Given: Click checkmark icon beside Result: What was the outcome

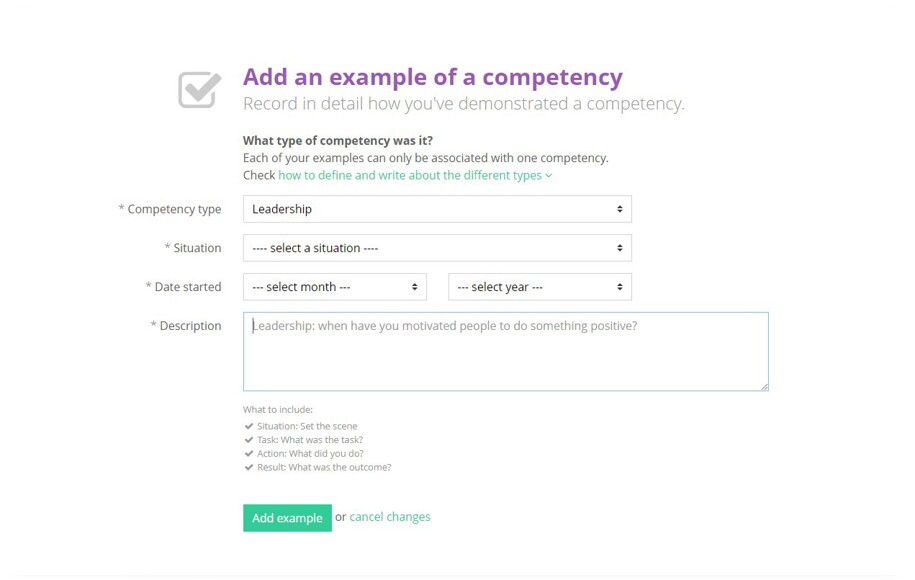Looking at the screenshot, I should [x=249, y=467].
